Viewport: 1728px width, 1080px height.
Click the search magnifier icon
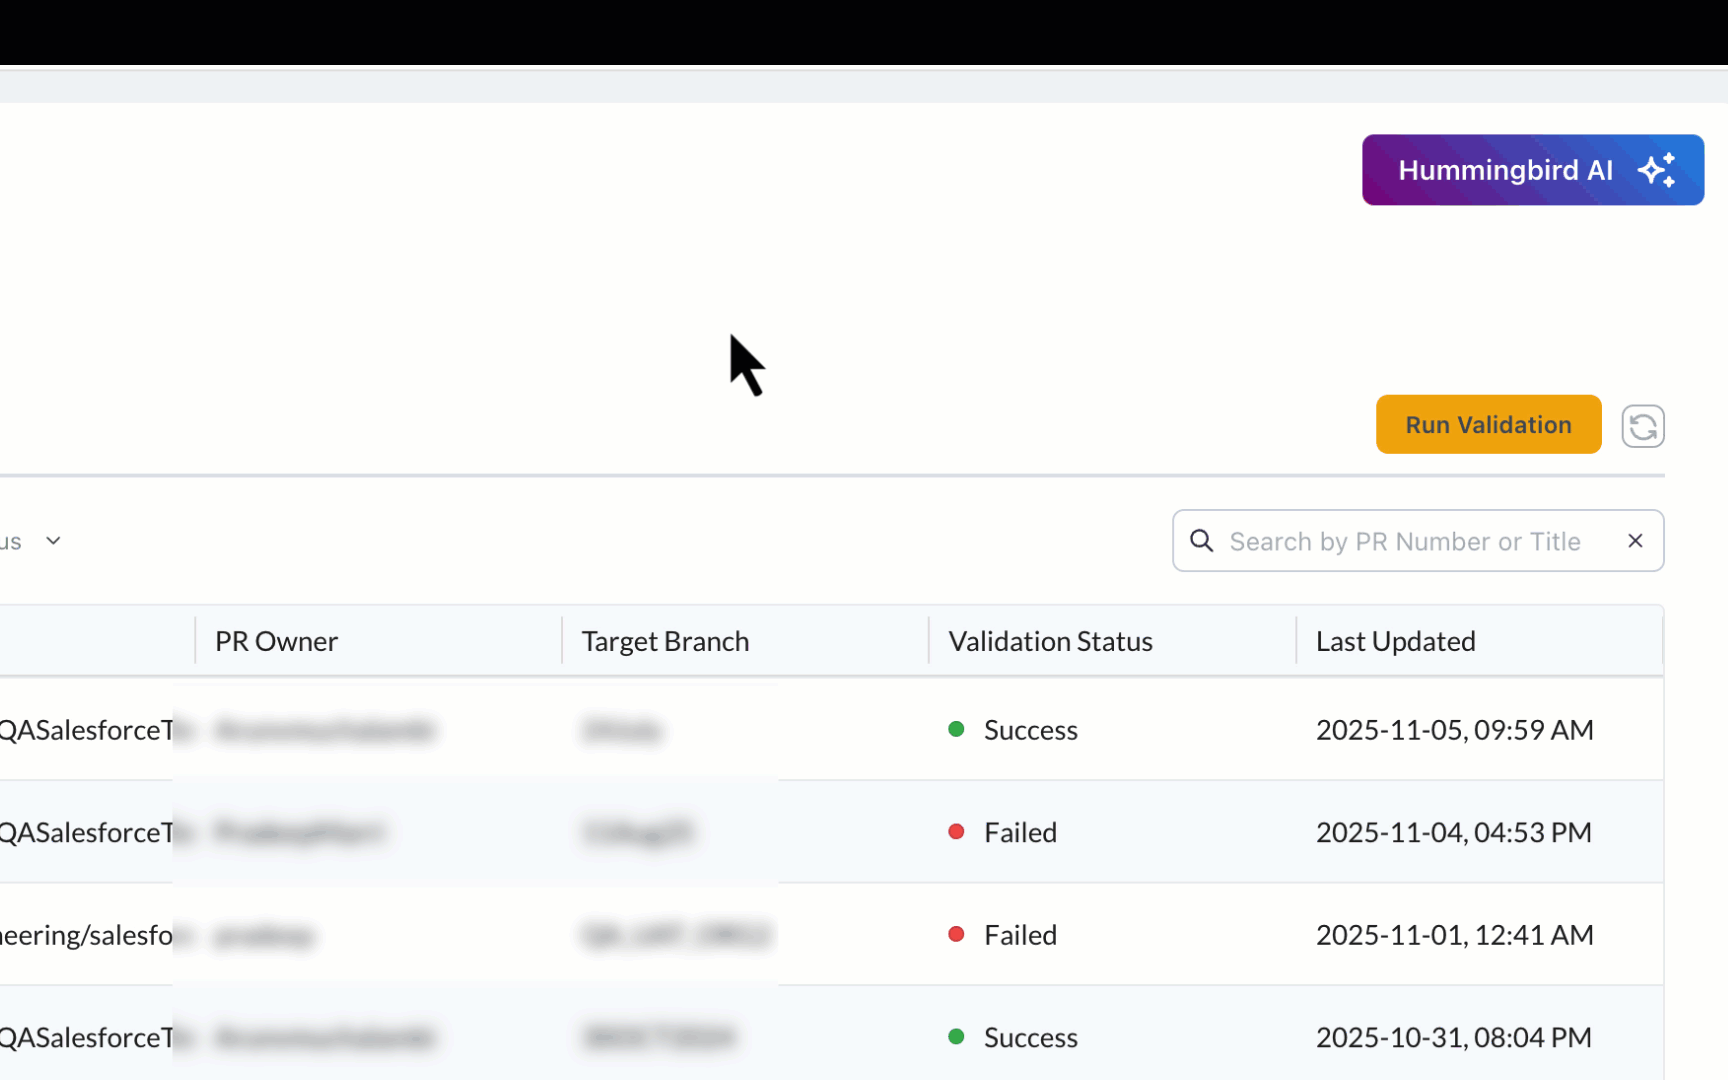pos(1201,541)
